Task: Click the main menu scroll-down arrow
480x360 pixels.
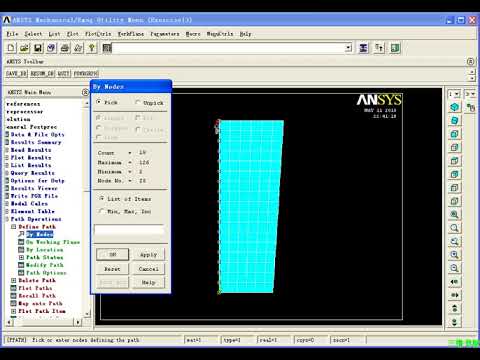Action: [x=87, y=314]
